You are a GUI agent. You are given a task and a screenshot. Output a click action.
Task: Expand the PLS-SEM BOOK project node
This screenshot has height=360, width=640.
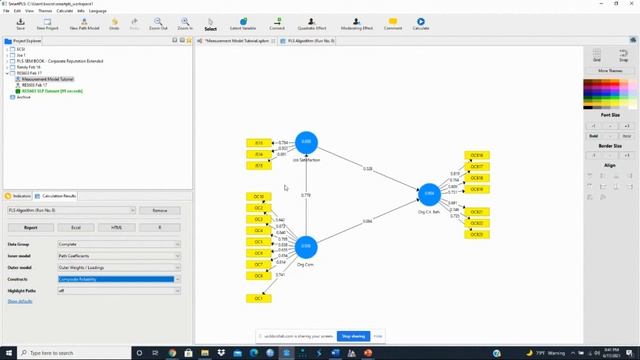(7, 61)
